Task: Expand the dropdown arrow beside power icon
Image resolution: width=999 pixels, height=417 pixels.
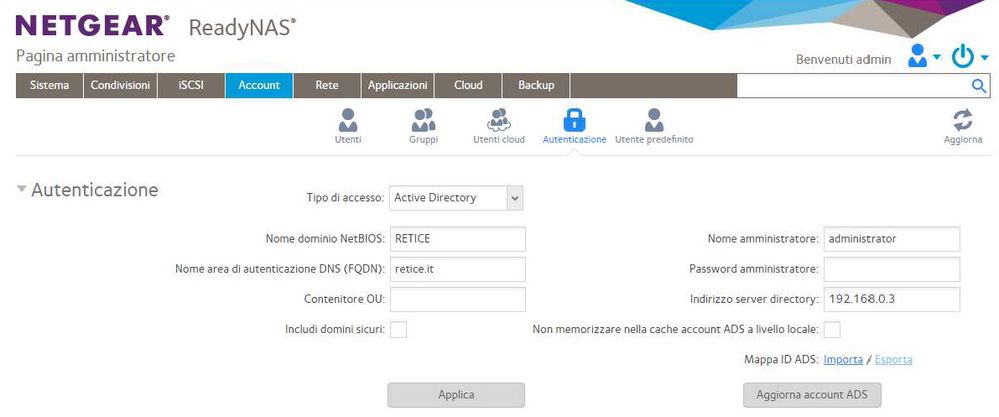Action: (x=984, y=57)
